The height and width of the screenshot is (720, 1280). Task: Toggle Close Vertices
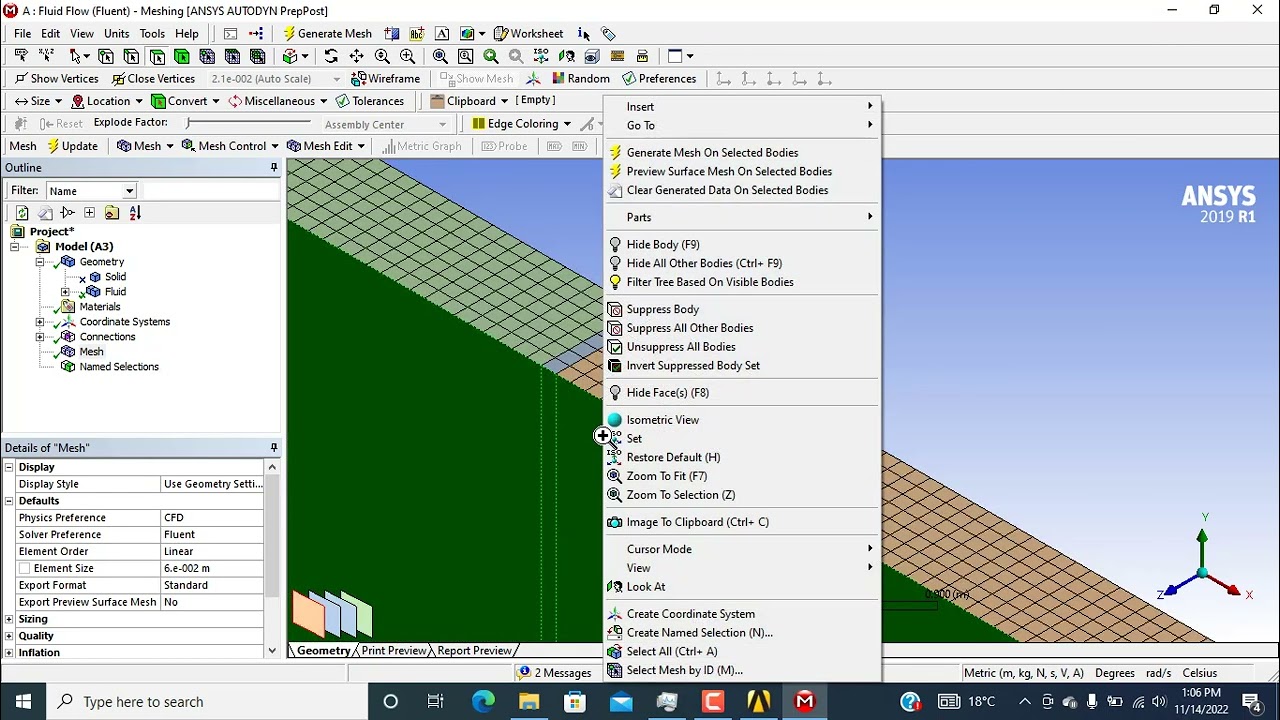153,78
